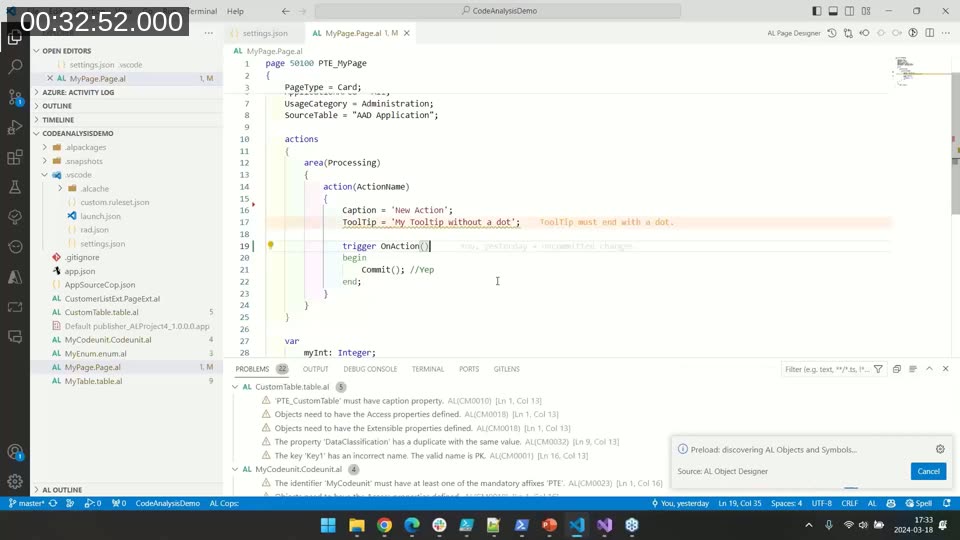Screen dimensions: 960x540
Task: Click the Windows Start button
Action: (328, 525)
